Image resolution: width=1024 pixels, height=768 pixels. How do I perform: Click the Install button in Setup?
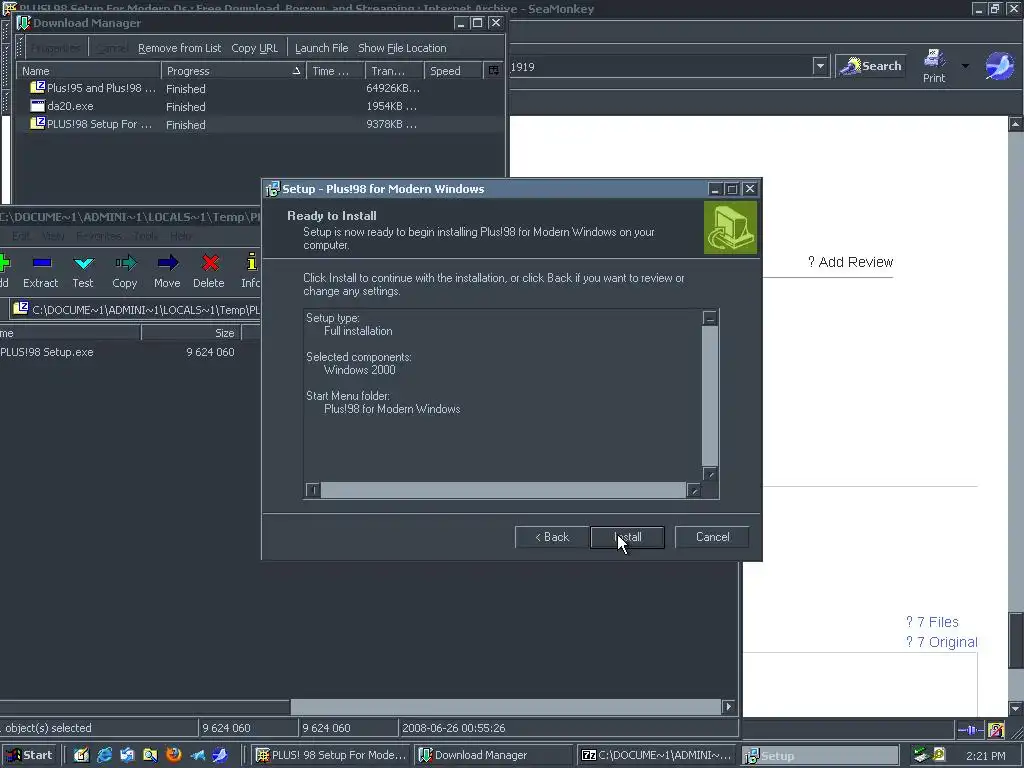(627, 537)
